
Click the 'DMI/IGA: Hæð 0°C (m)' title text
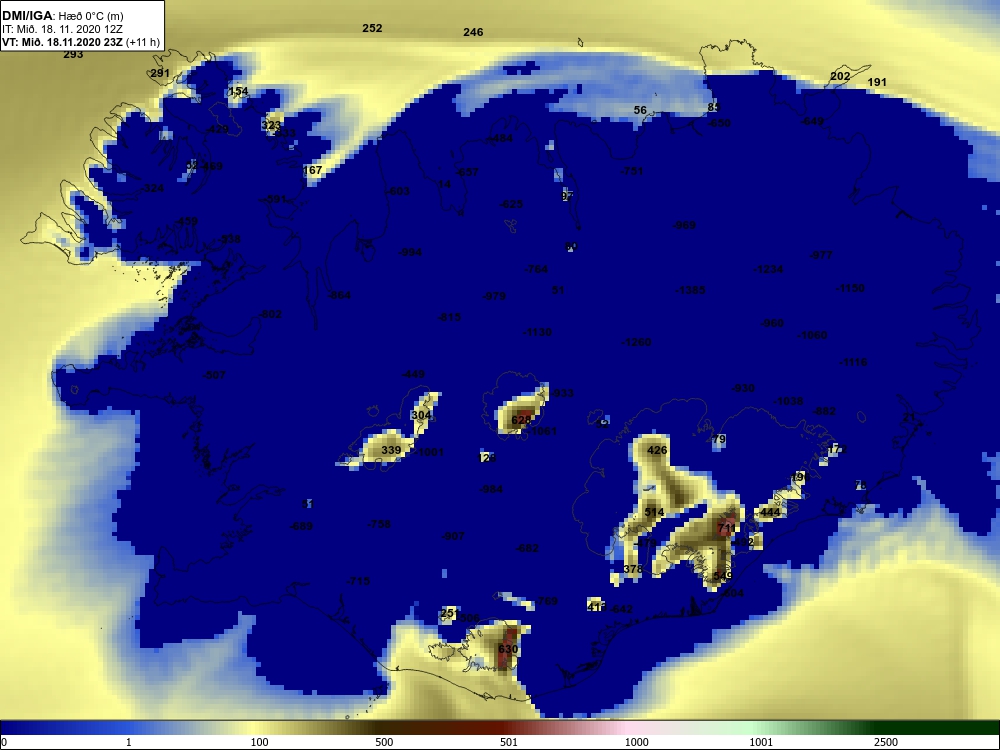(62, 16)
